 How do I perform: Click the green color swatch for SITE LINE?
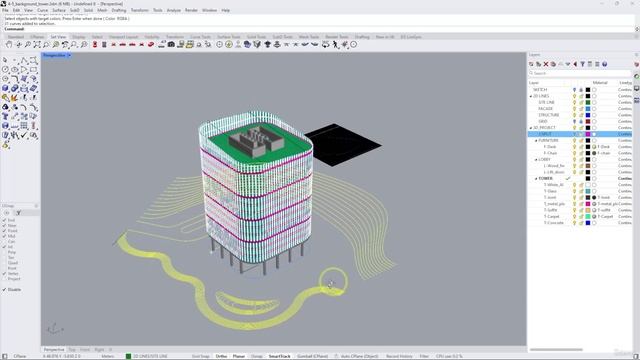pos(588,102)
